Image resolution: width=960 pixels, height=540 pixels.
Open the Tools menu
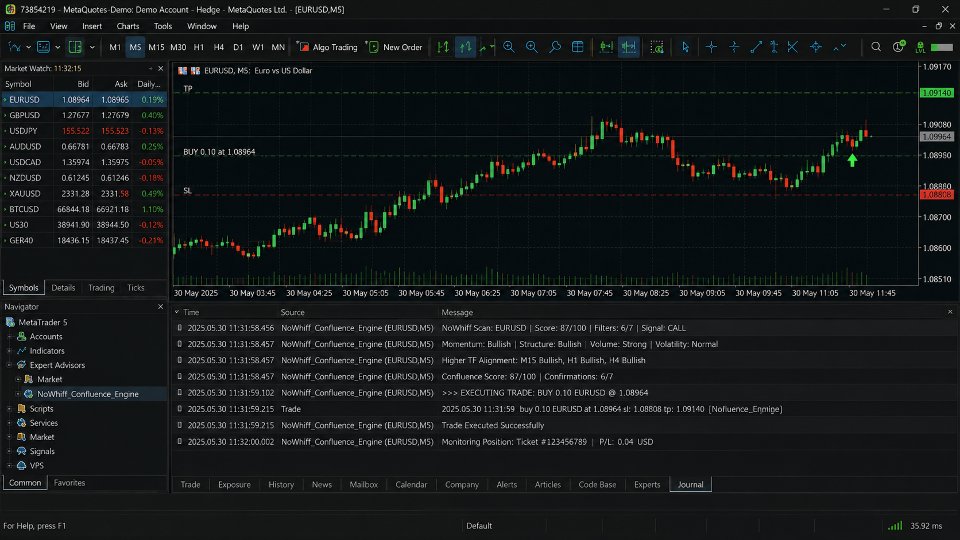tap(163, 26)
